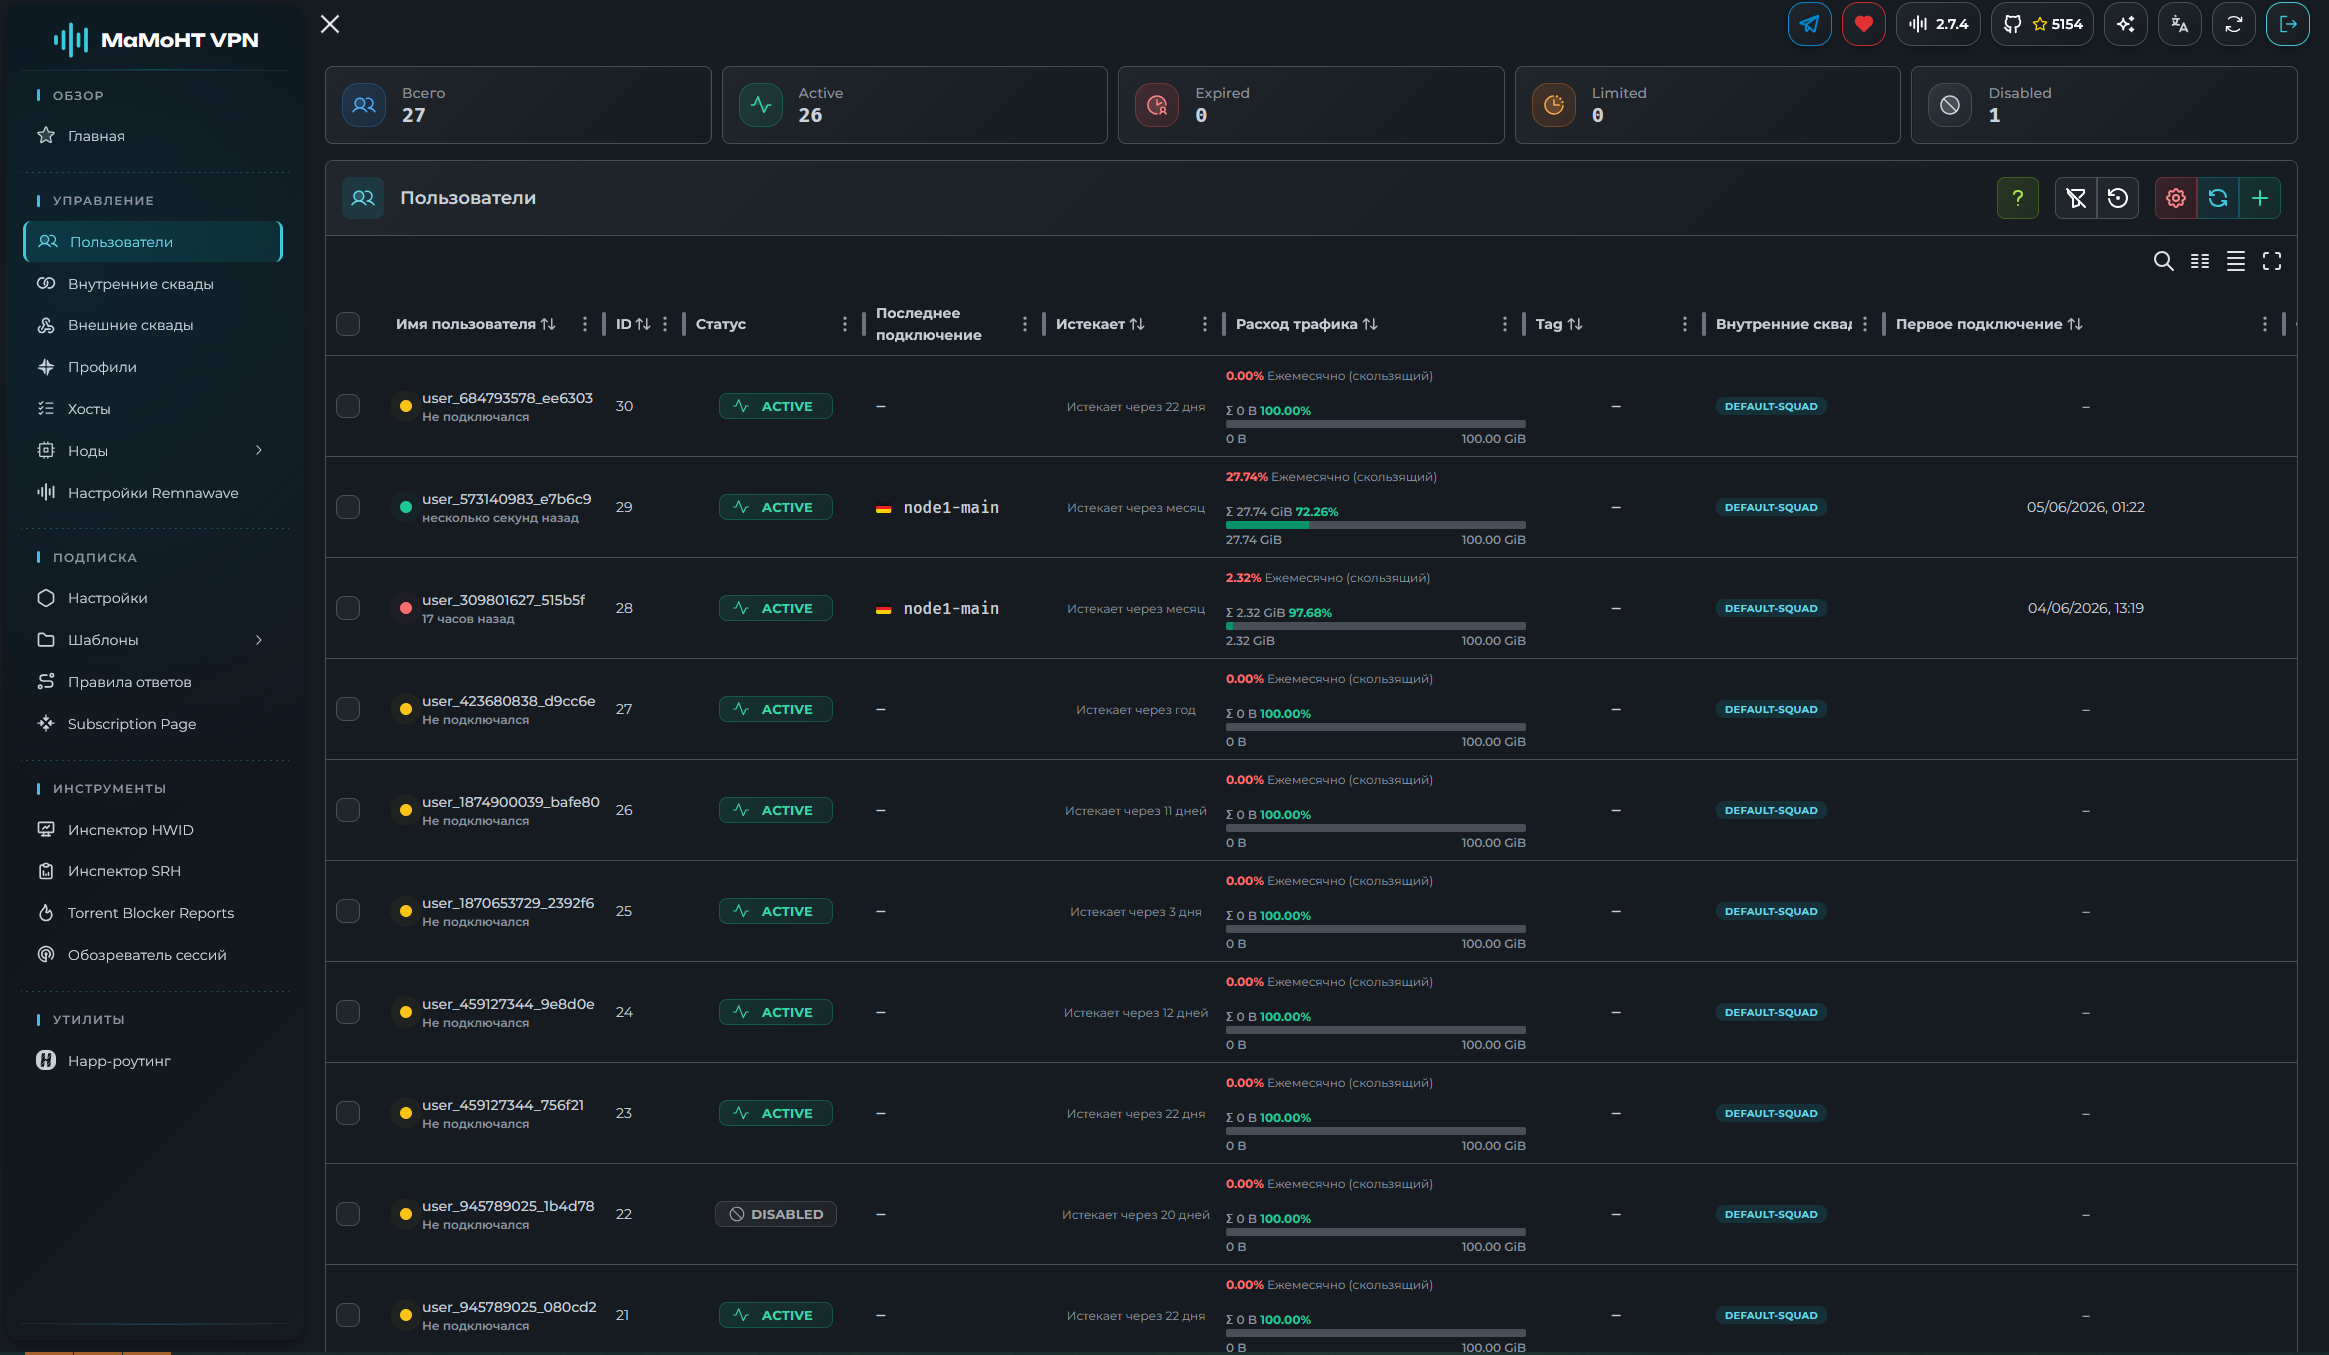Toggle fullscreen table view icon
The width and height of the screenshot is (2329, 1355).
tap(2272, 261)
